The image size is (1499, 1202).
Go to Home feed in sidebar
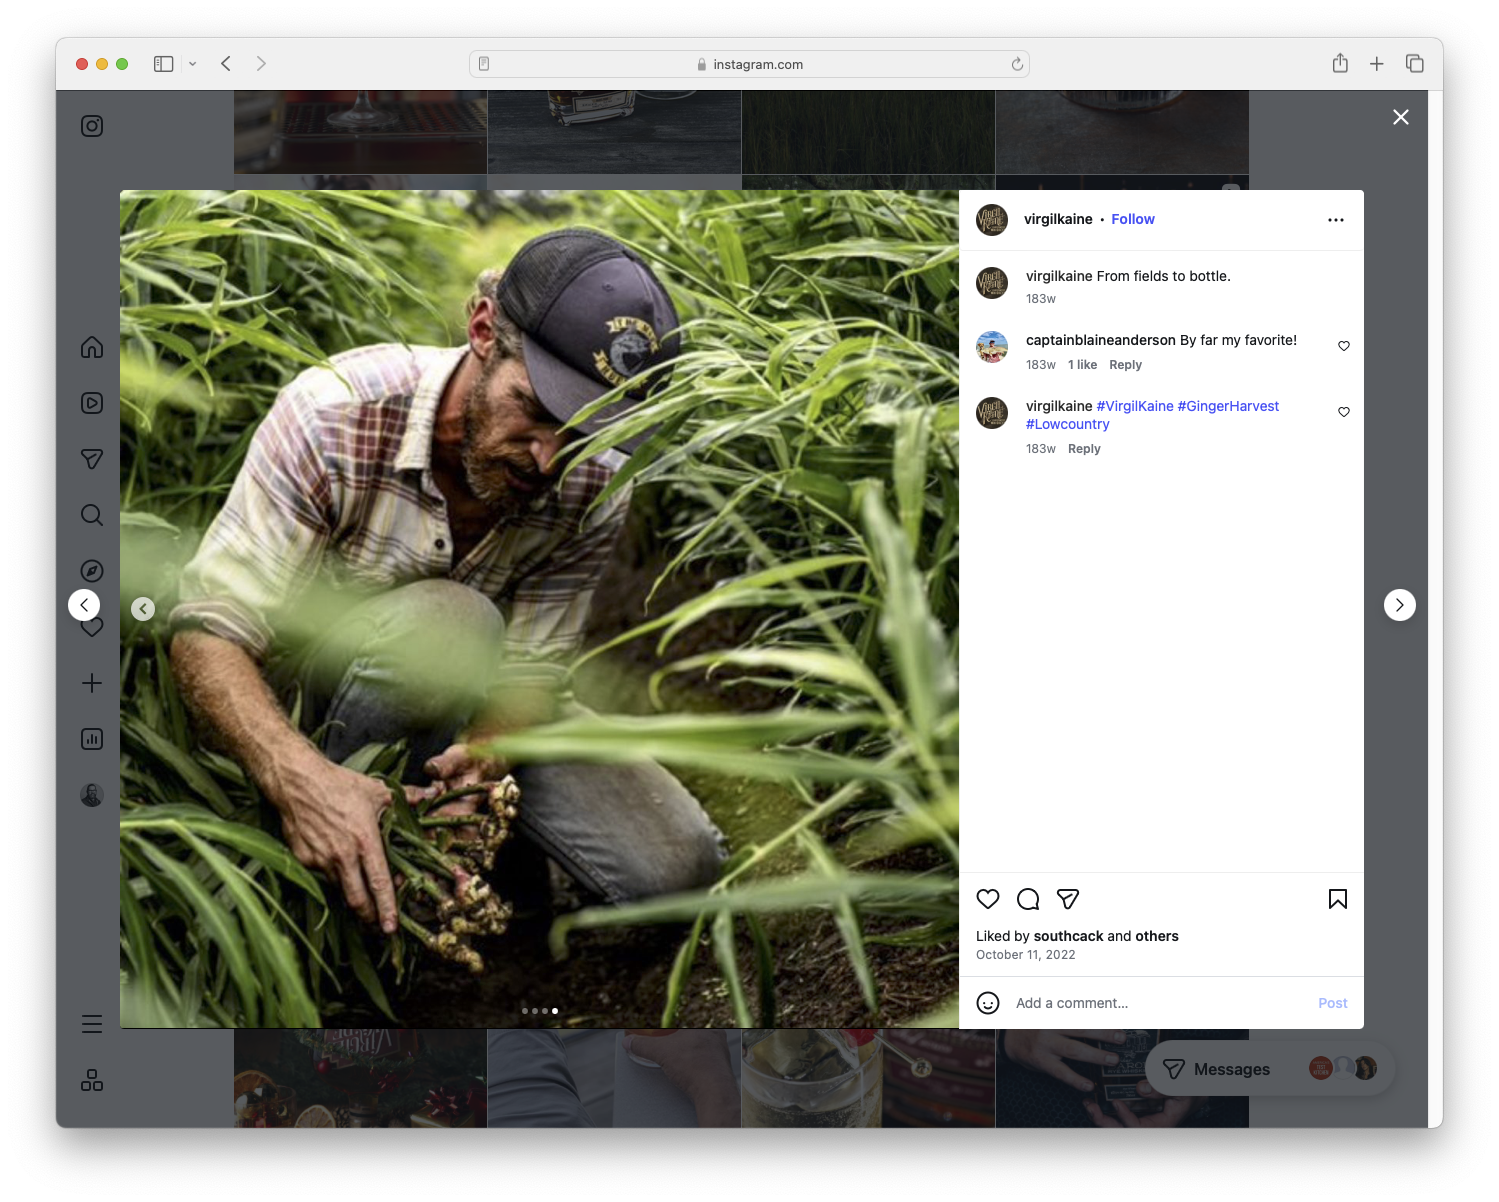pos(92,347)
